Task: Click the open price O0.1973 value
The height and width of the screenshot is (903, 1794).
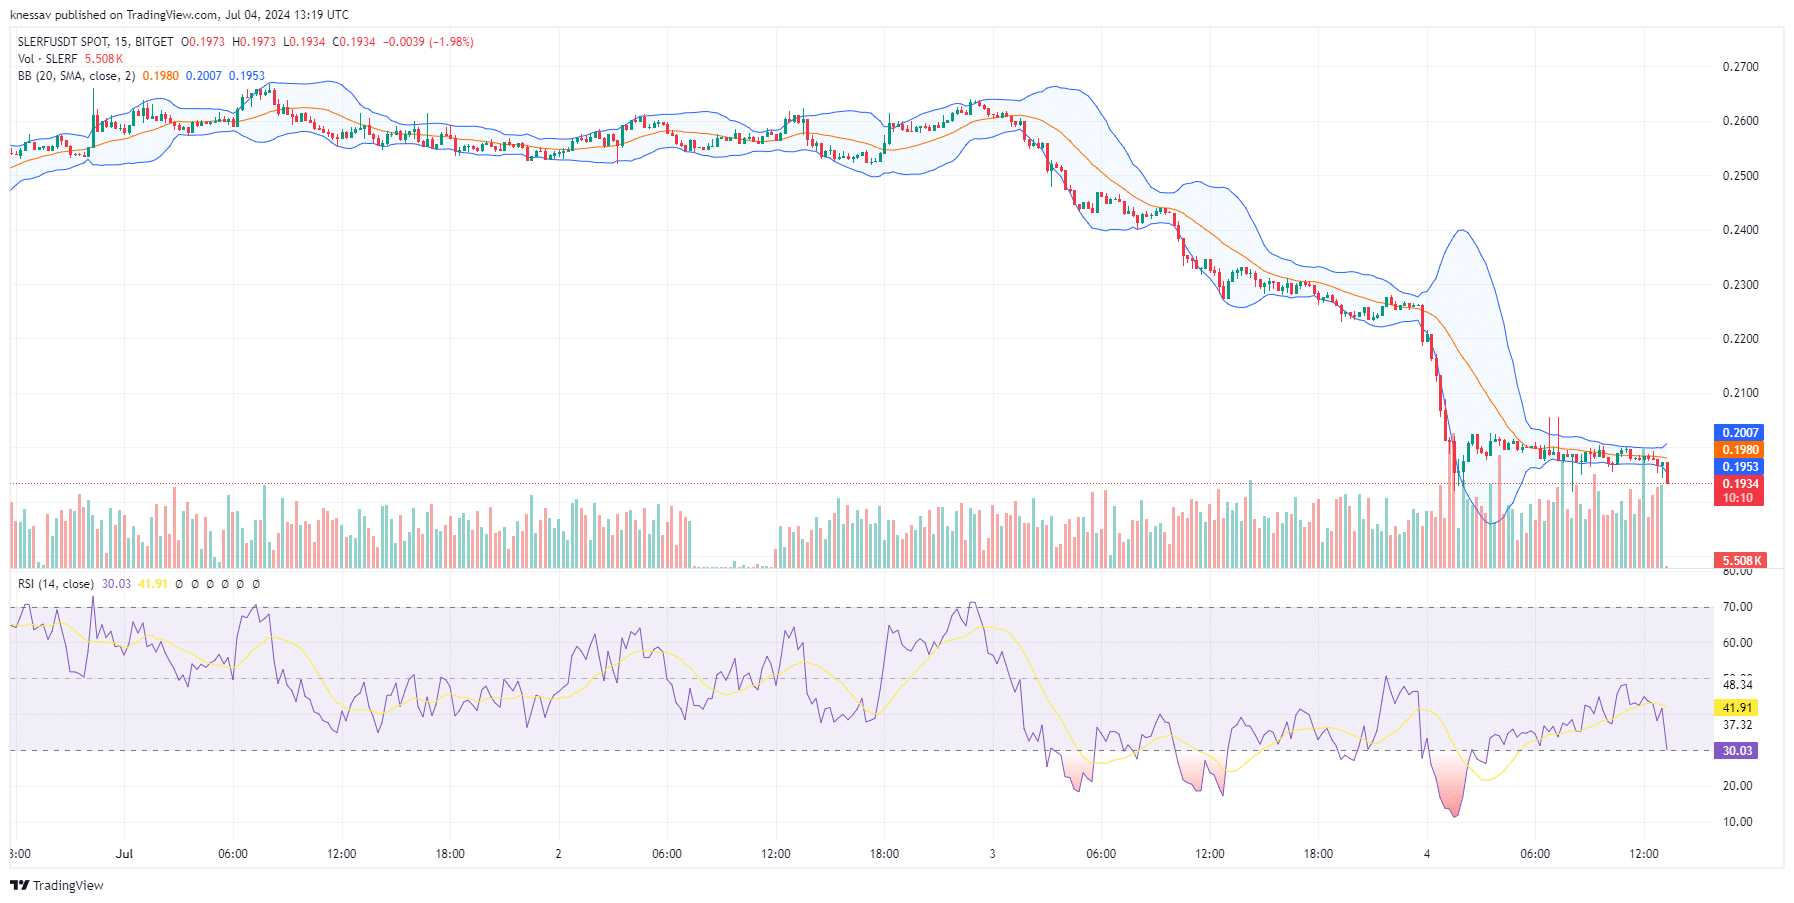Action: pyautogui.click(x=203, y=42)
